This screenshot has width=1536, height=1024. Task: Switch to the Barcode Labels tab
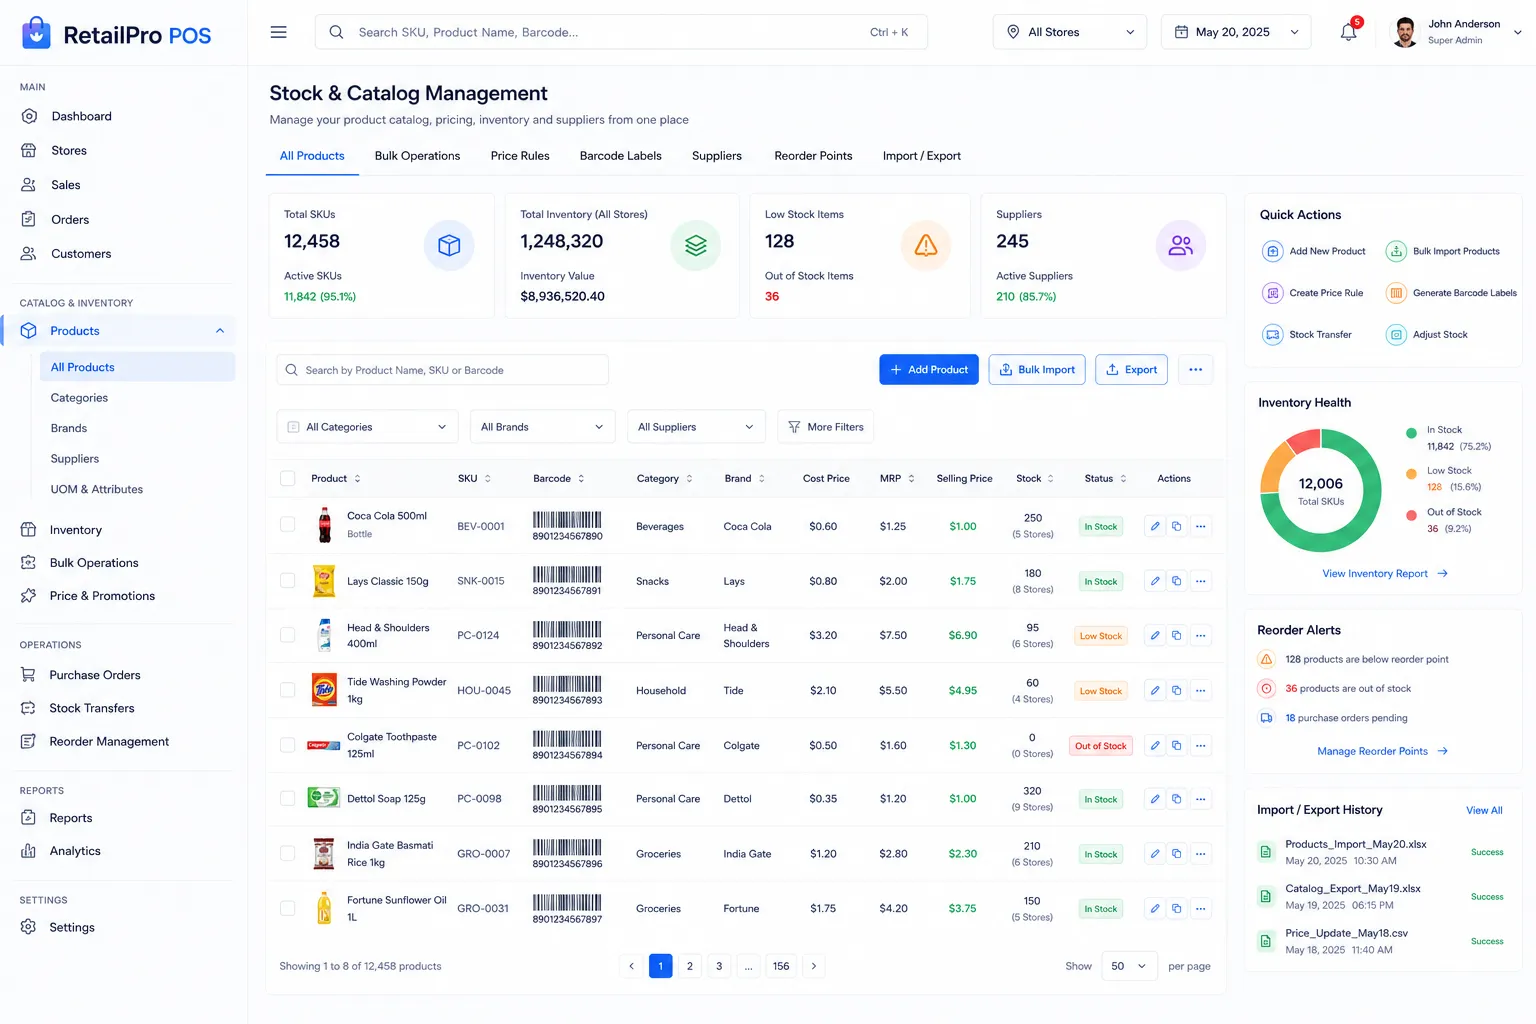click(x=621, y=156)
